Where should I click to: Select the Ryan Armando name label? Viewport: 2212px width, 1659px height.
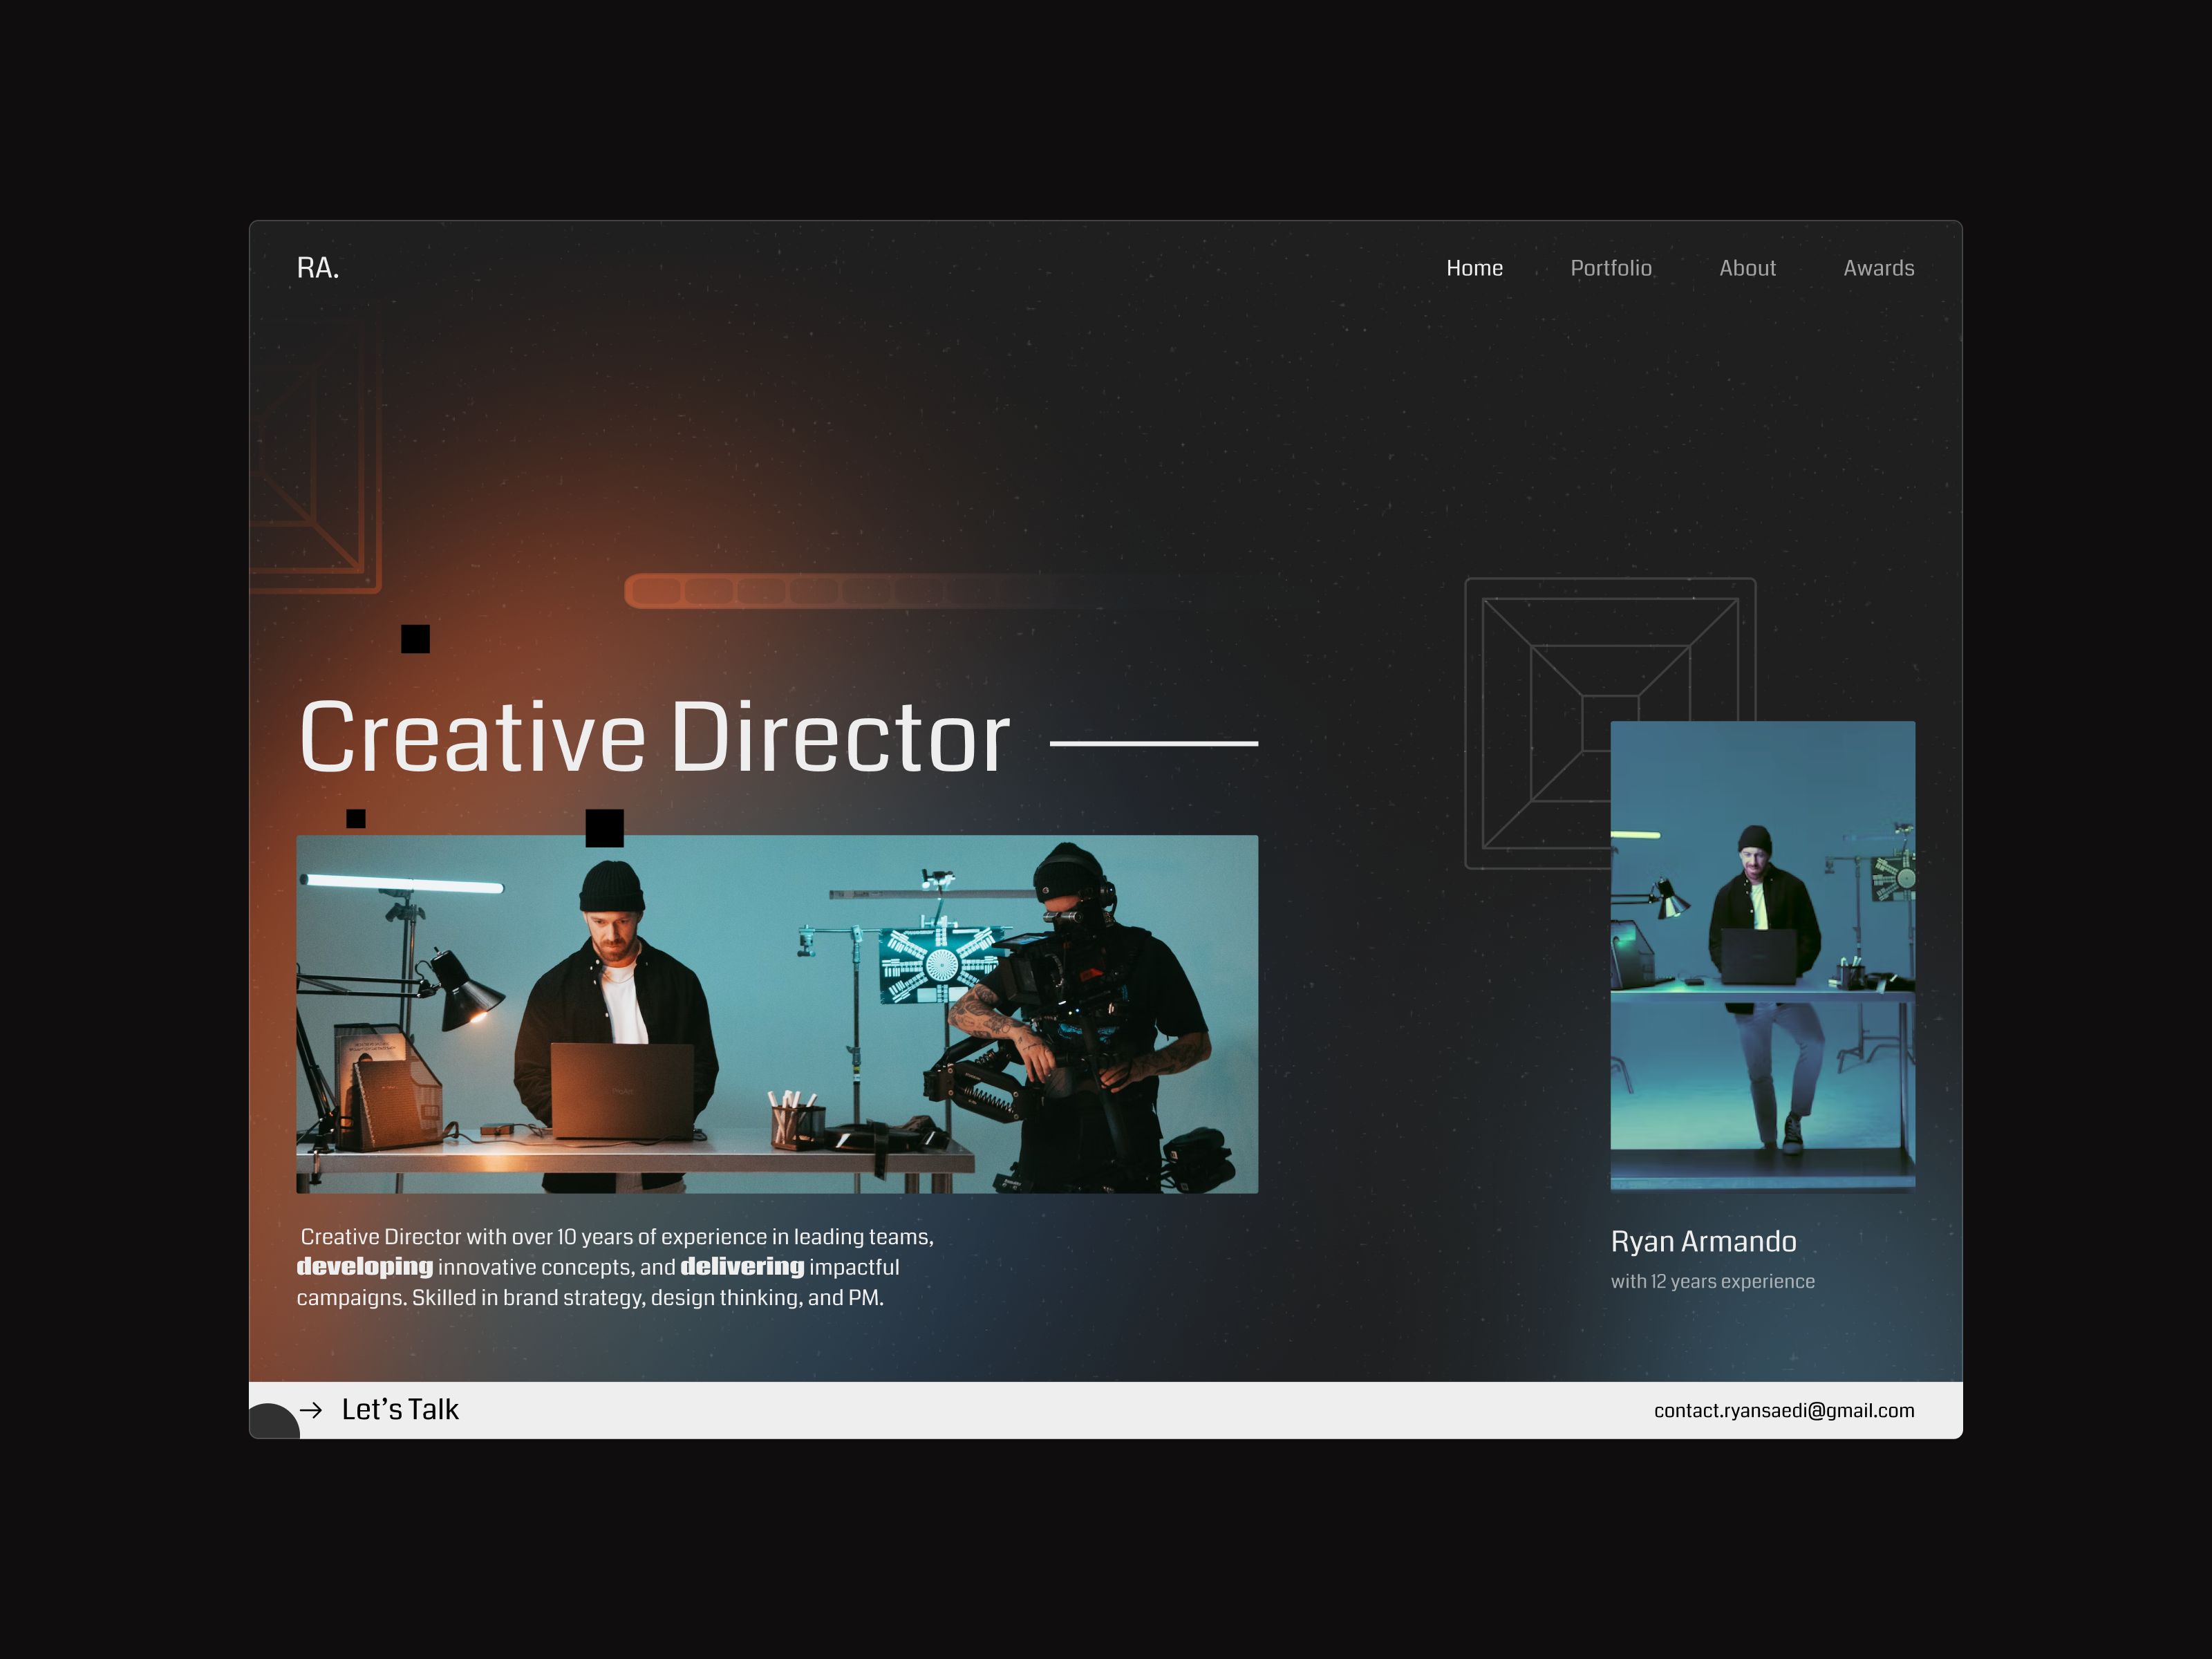1703,1242
